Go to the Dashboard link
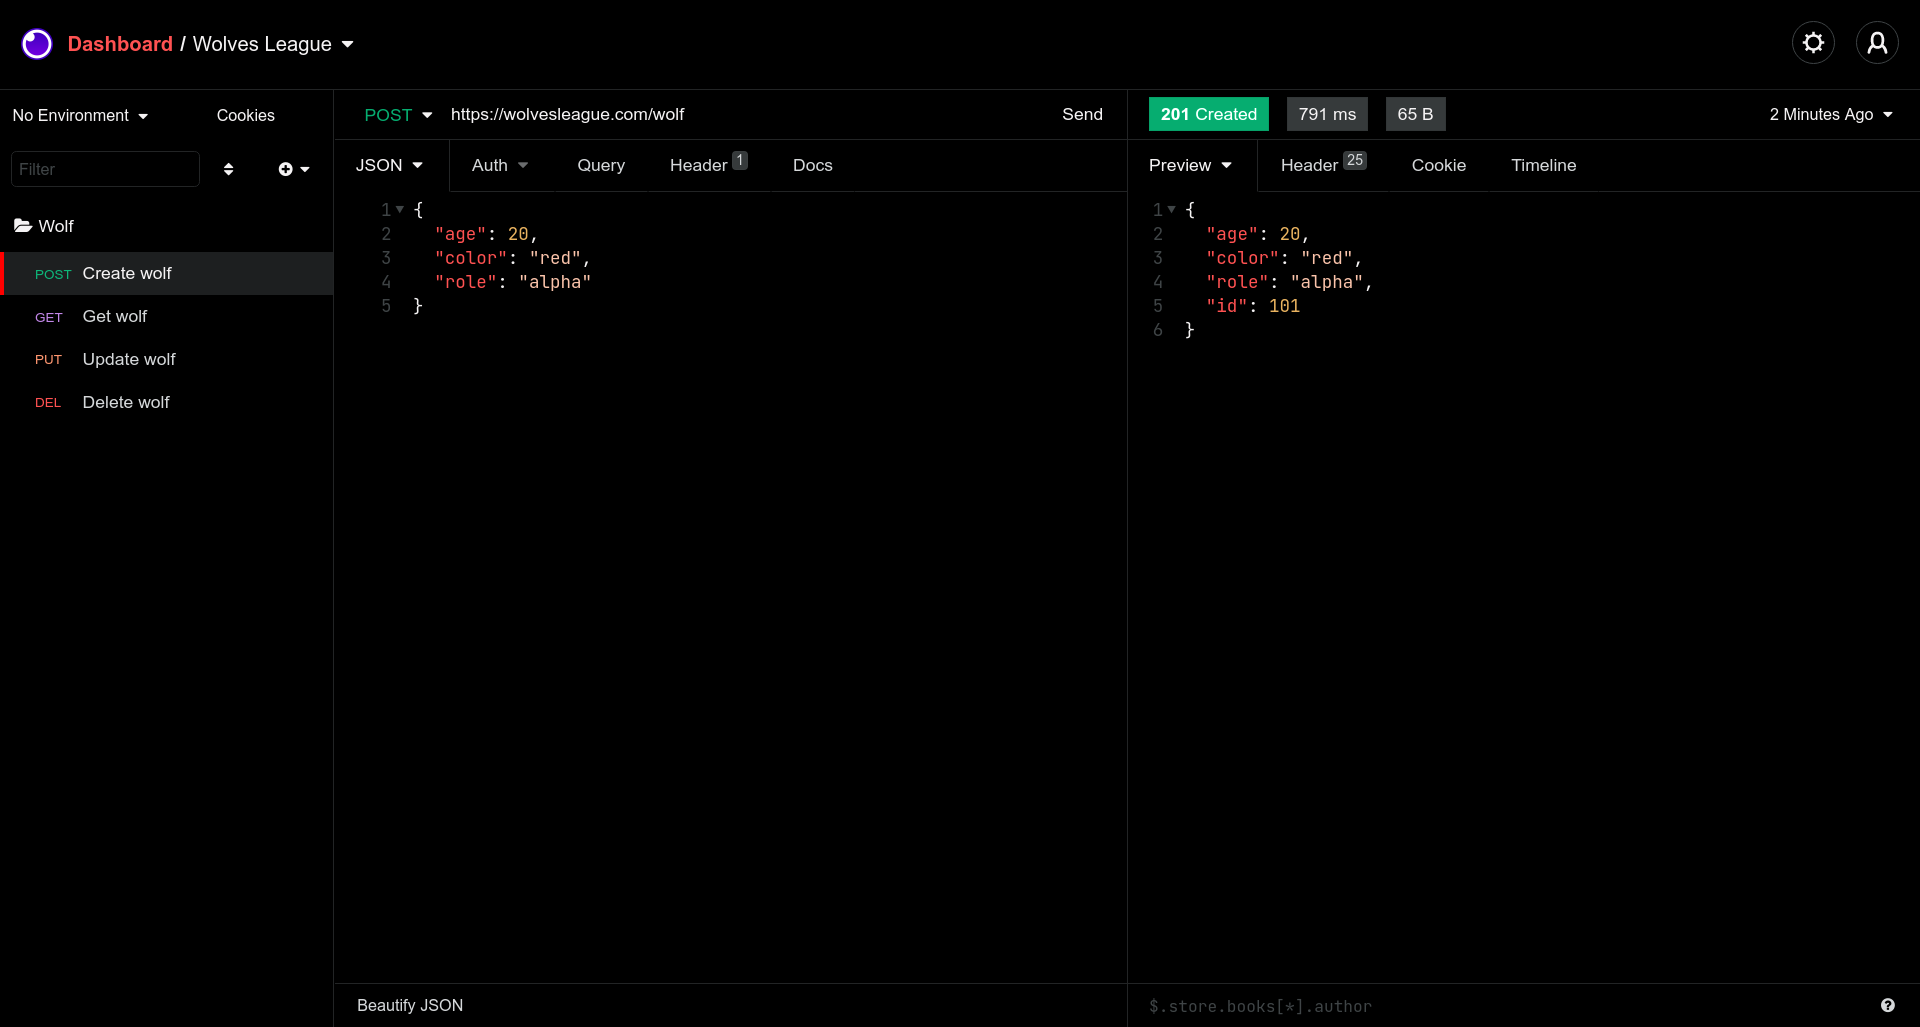Viewport: 1920px width, 1027px height. click(x=120, y=44)
